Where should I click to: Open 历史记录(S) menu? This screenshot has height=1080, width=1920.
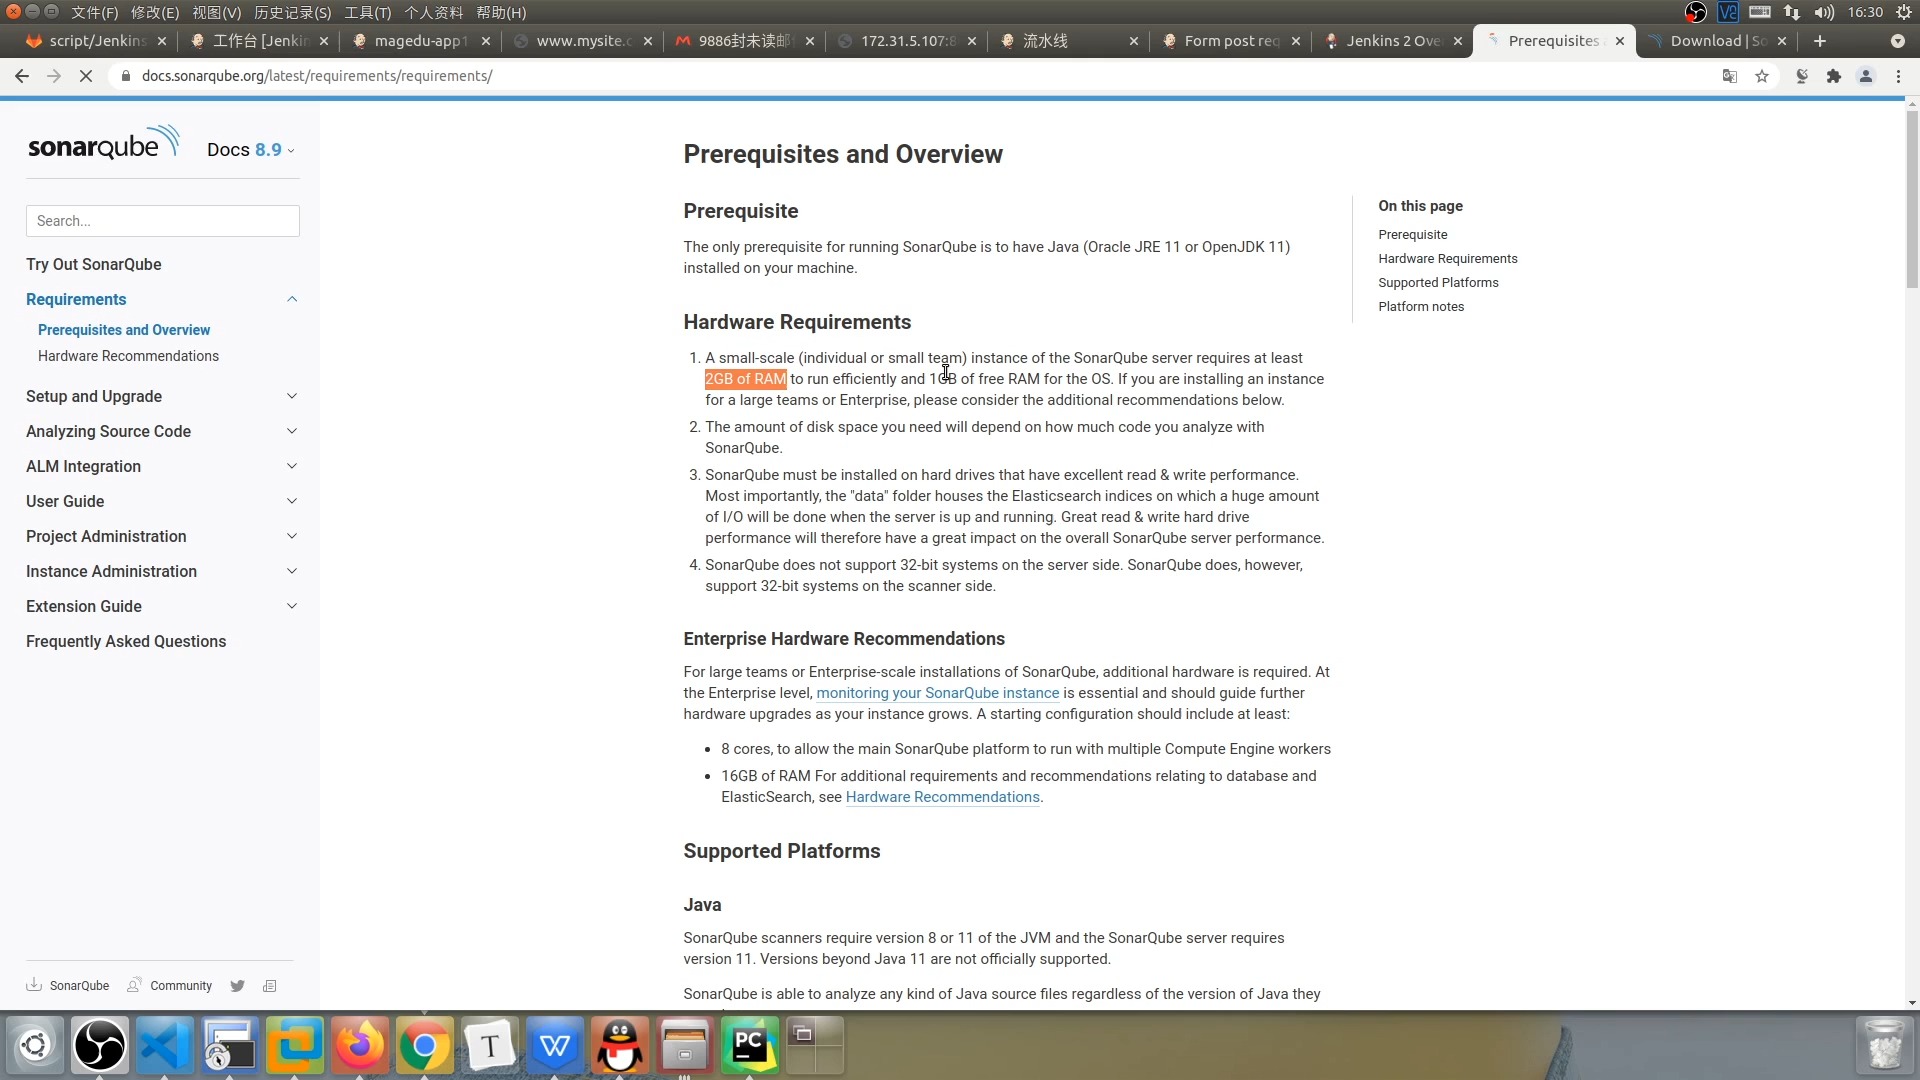coord(293,12)
